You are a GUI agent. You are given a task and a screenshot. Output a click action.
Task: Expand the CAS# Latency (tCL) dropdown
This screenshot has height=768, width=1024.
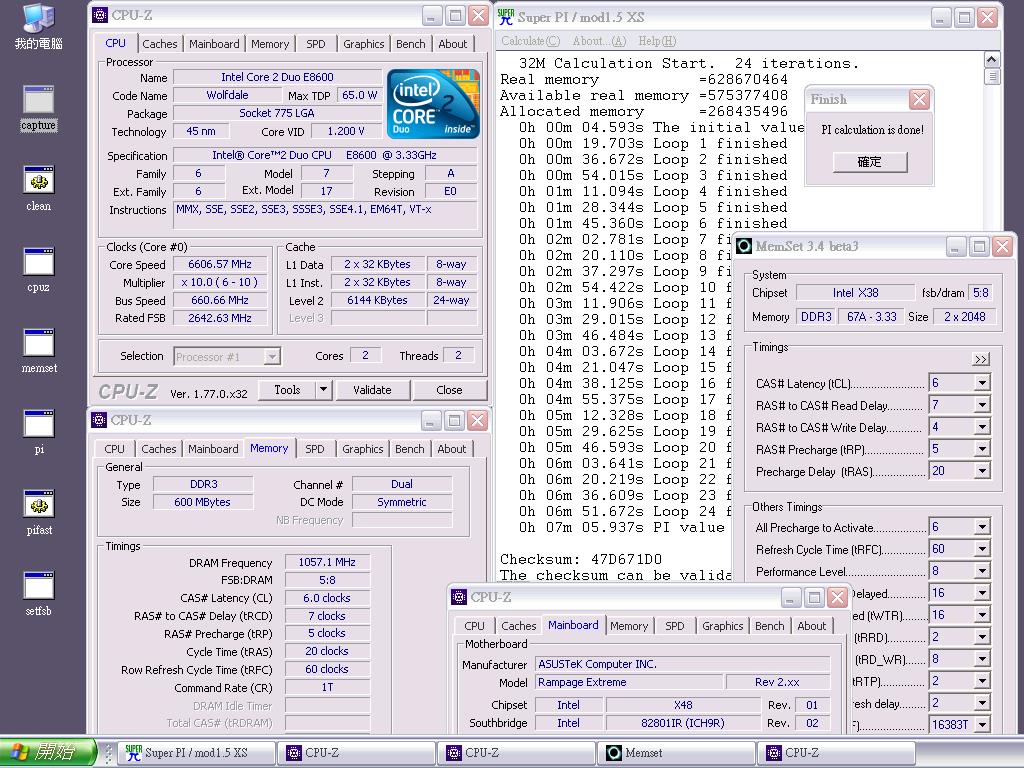pyautogui.click(x=981, y=383)
